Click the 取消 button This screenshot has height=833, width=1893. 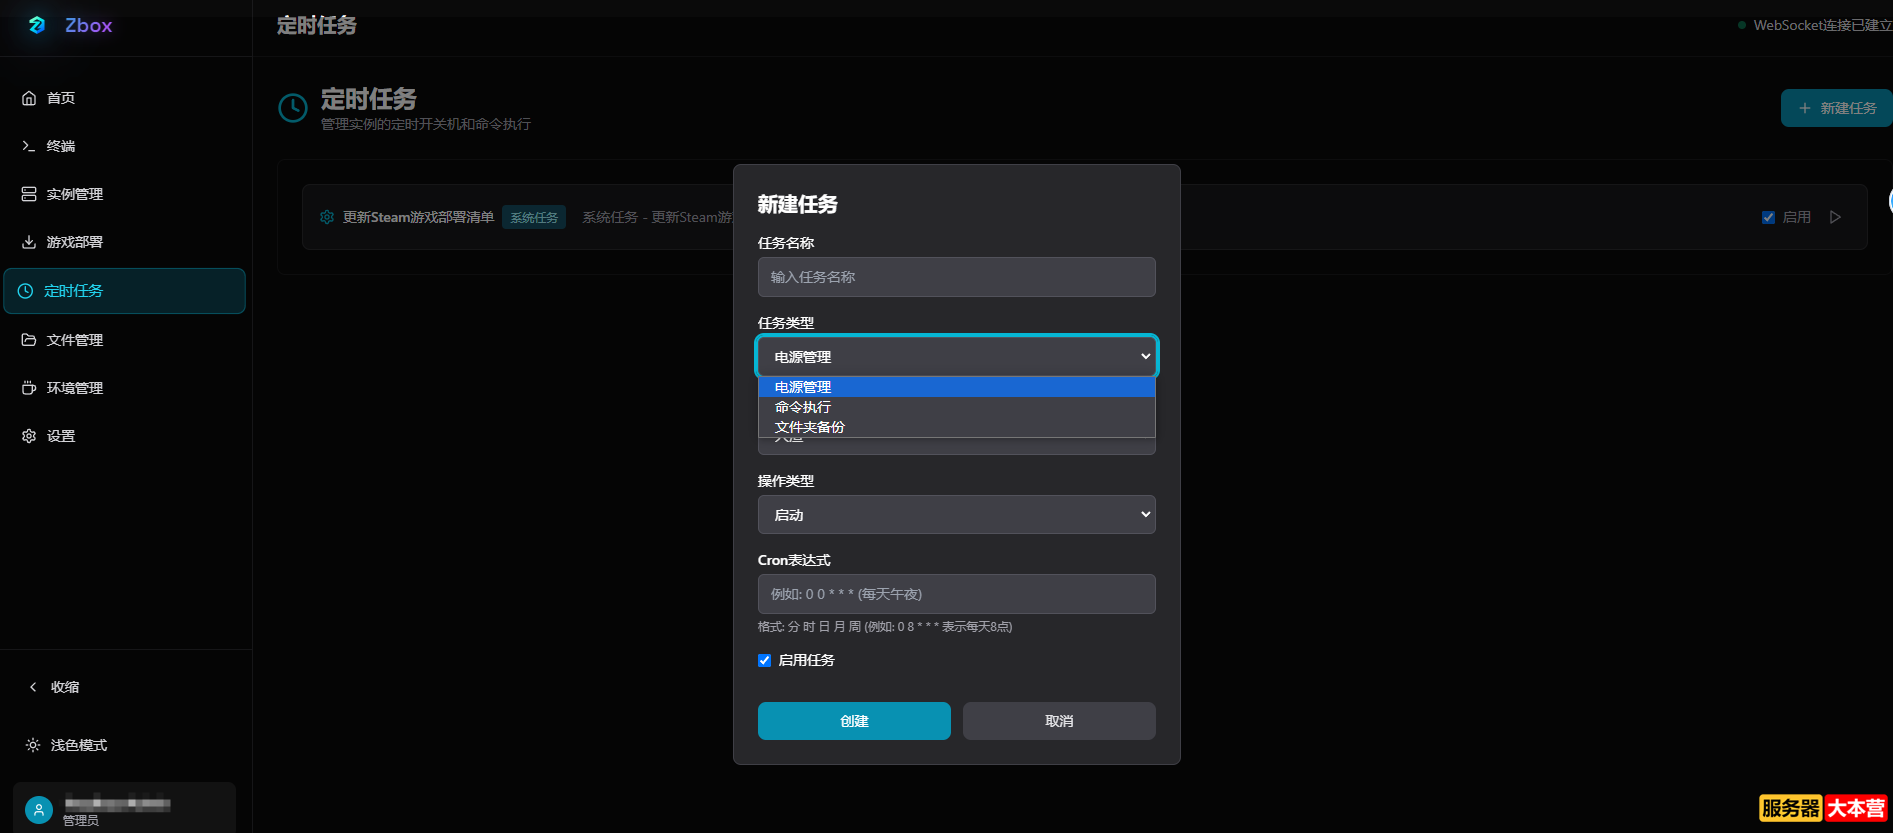(1059, 721)
